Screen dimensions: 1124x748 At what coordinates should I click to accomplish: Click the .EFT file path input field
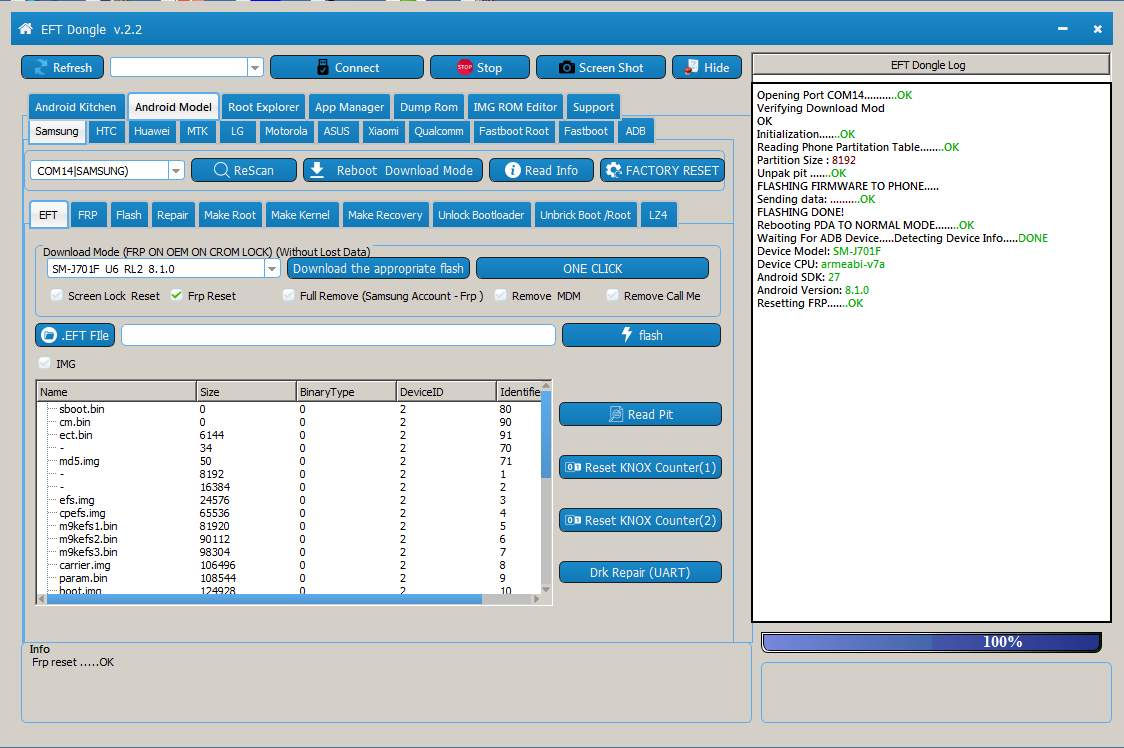point(338,335)
